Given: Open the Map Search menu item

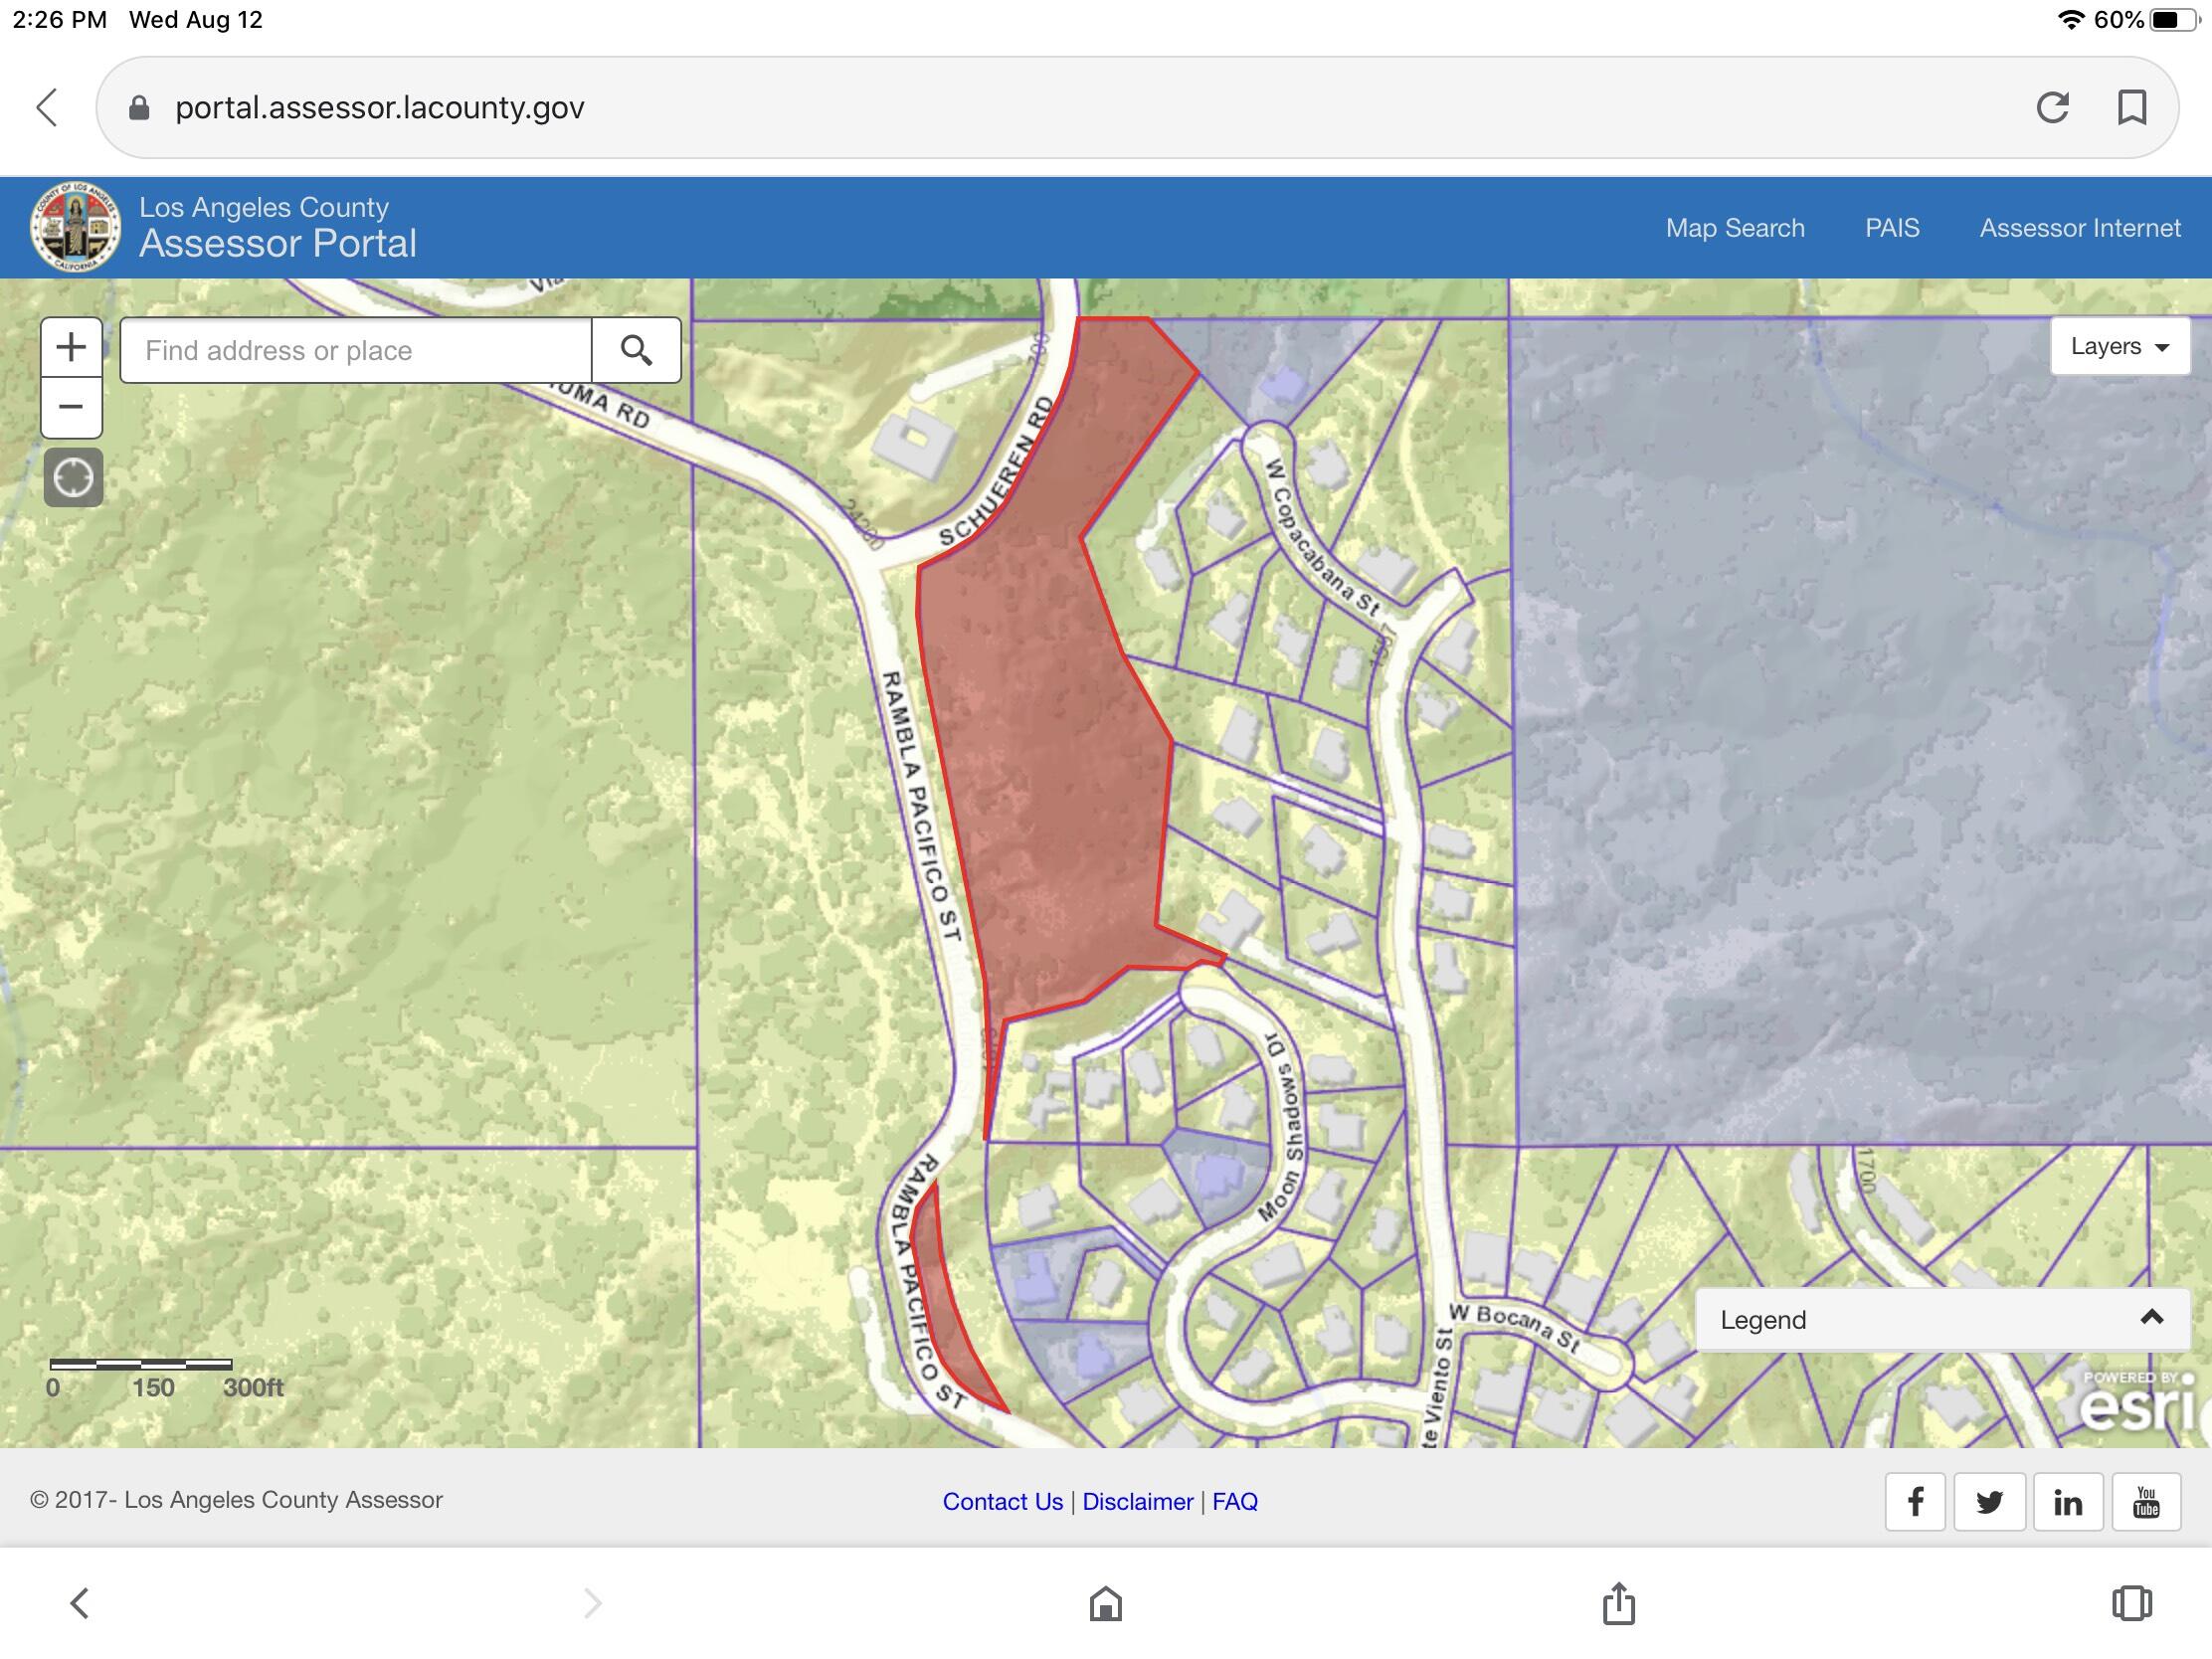Looking at the screenshot, I should coord(1735,228).
